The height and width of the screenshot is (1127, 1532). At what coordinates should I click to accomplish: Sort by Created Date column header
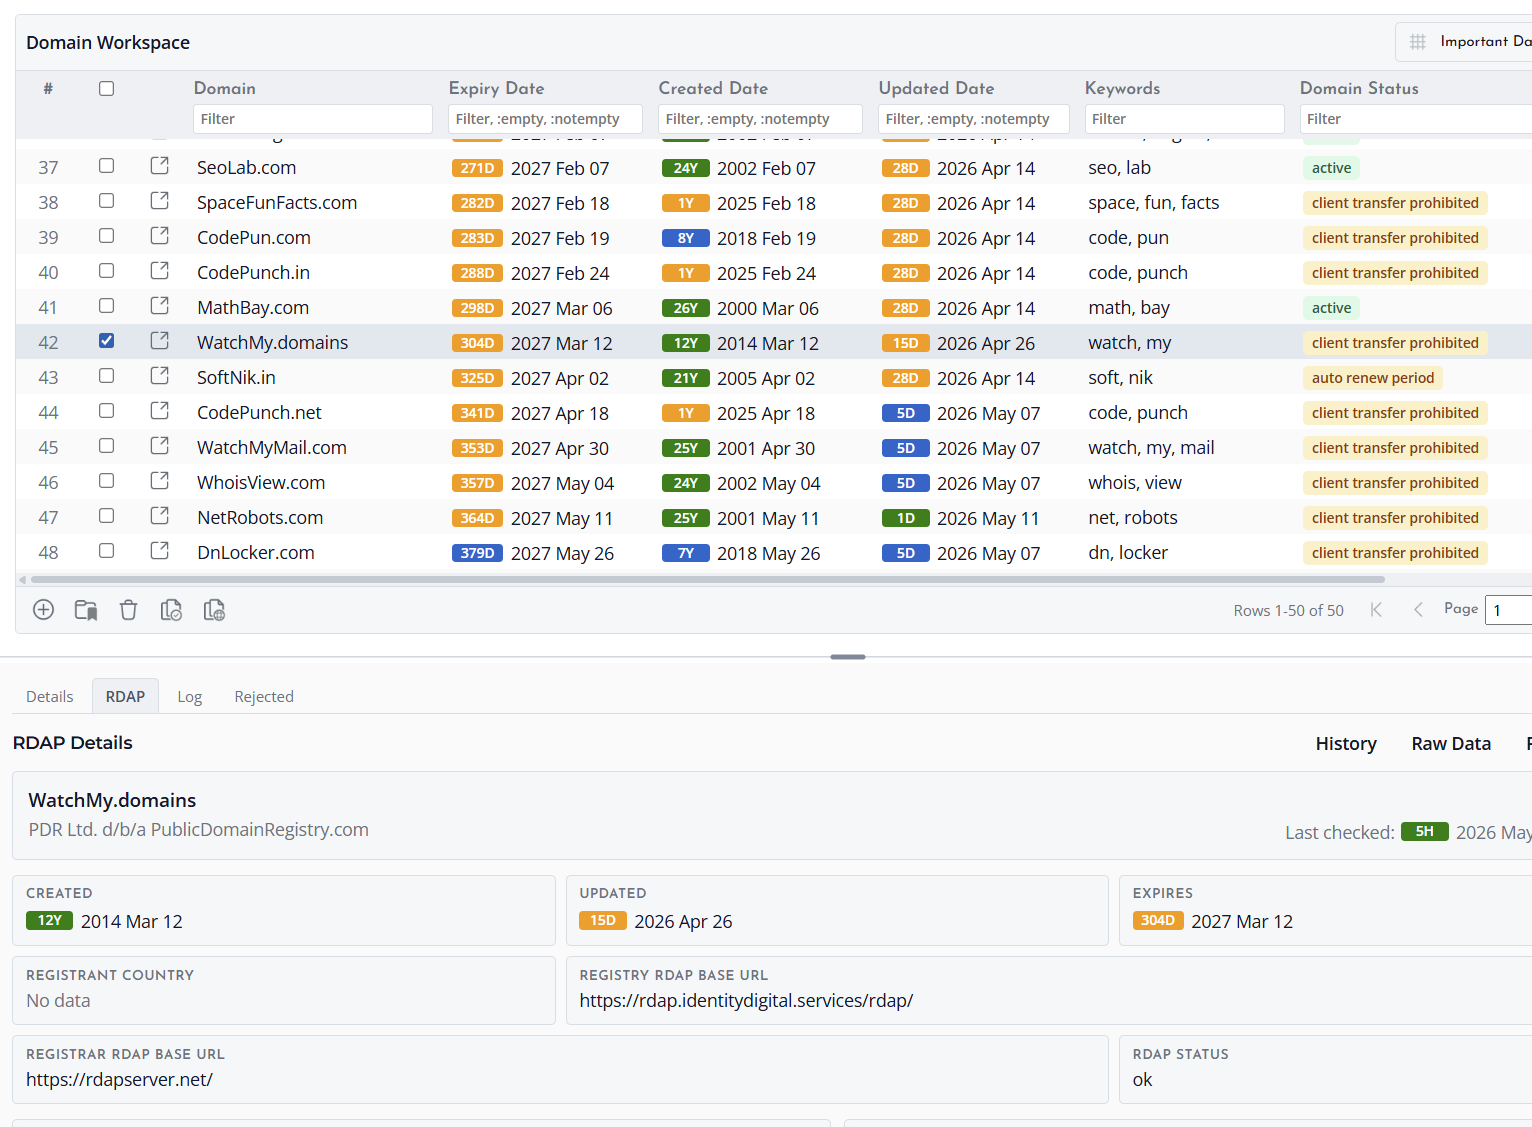click(x=713, y=89)
